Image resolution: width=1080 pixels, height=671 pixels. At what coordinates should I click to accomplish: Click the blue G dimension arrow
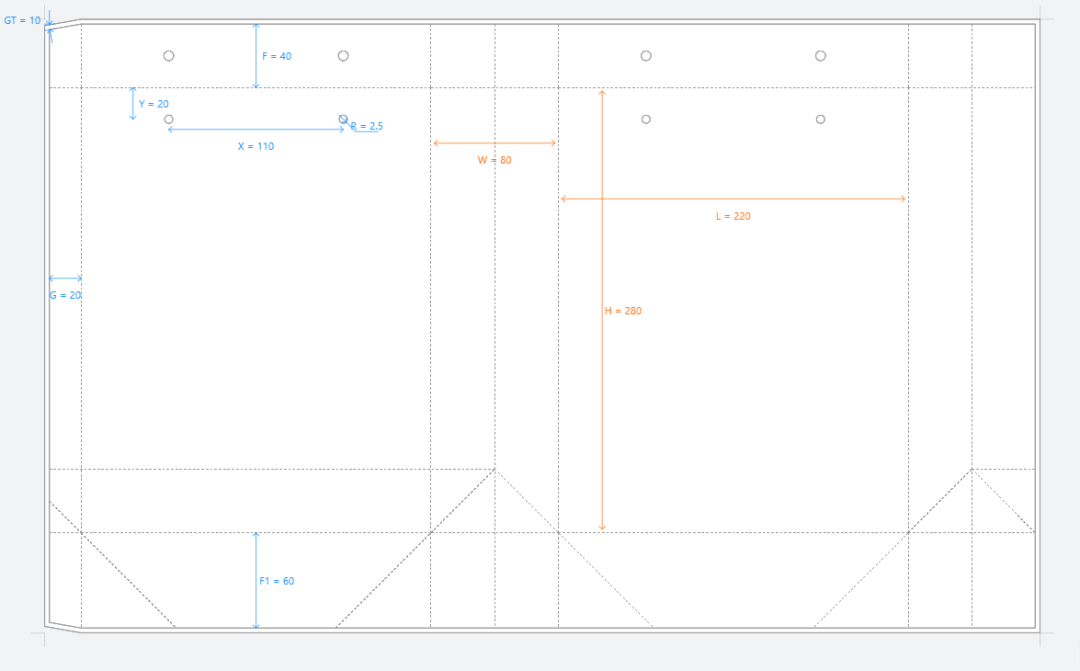(x=65, y=278)
